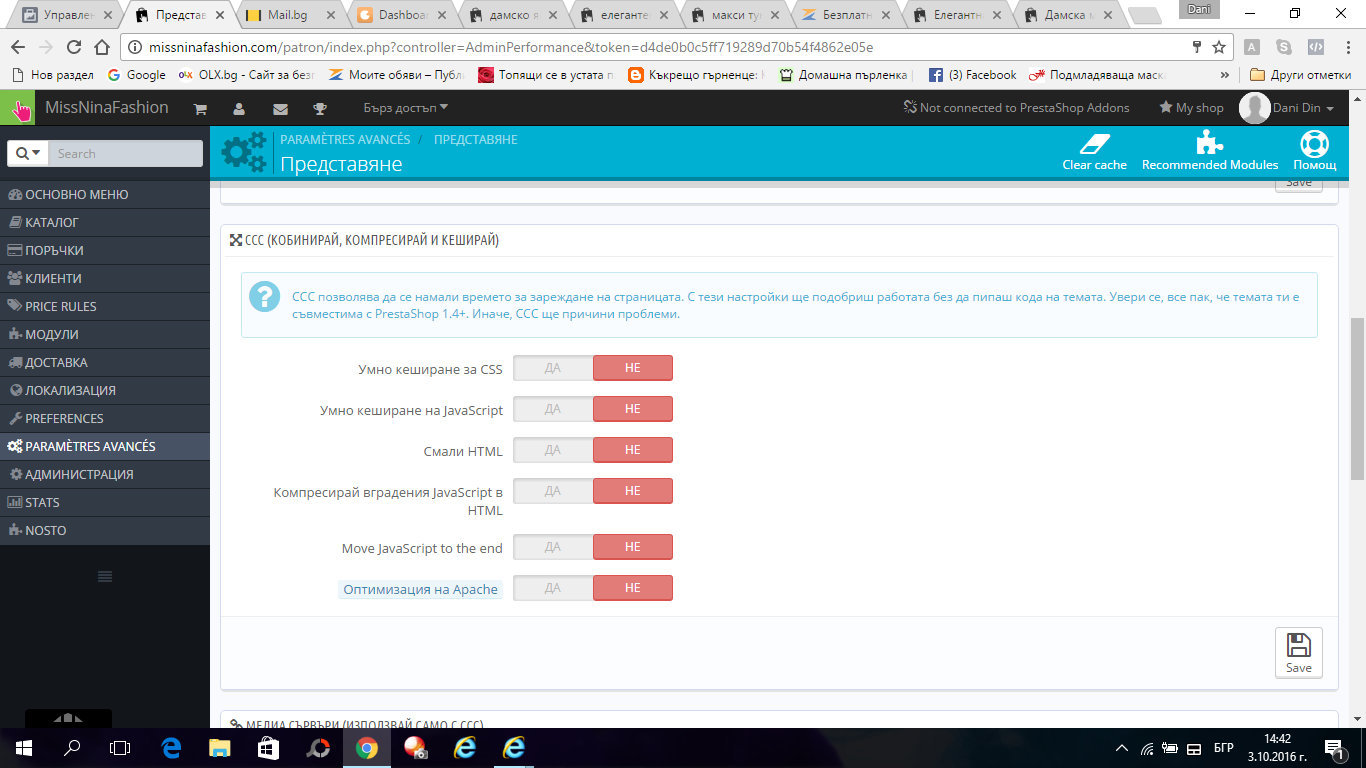Image resolution: width=1366 pixels, height=768 pixels.
Task: Enable Move JavaScript to the end ДА
Action: coord(553,547)
